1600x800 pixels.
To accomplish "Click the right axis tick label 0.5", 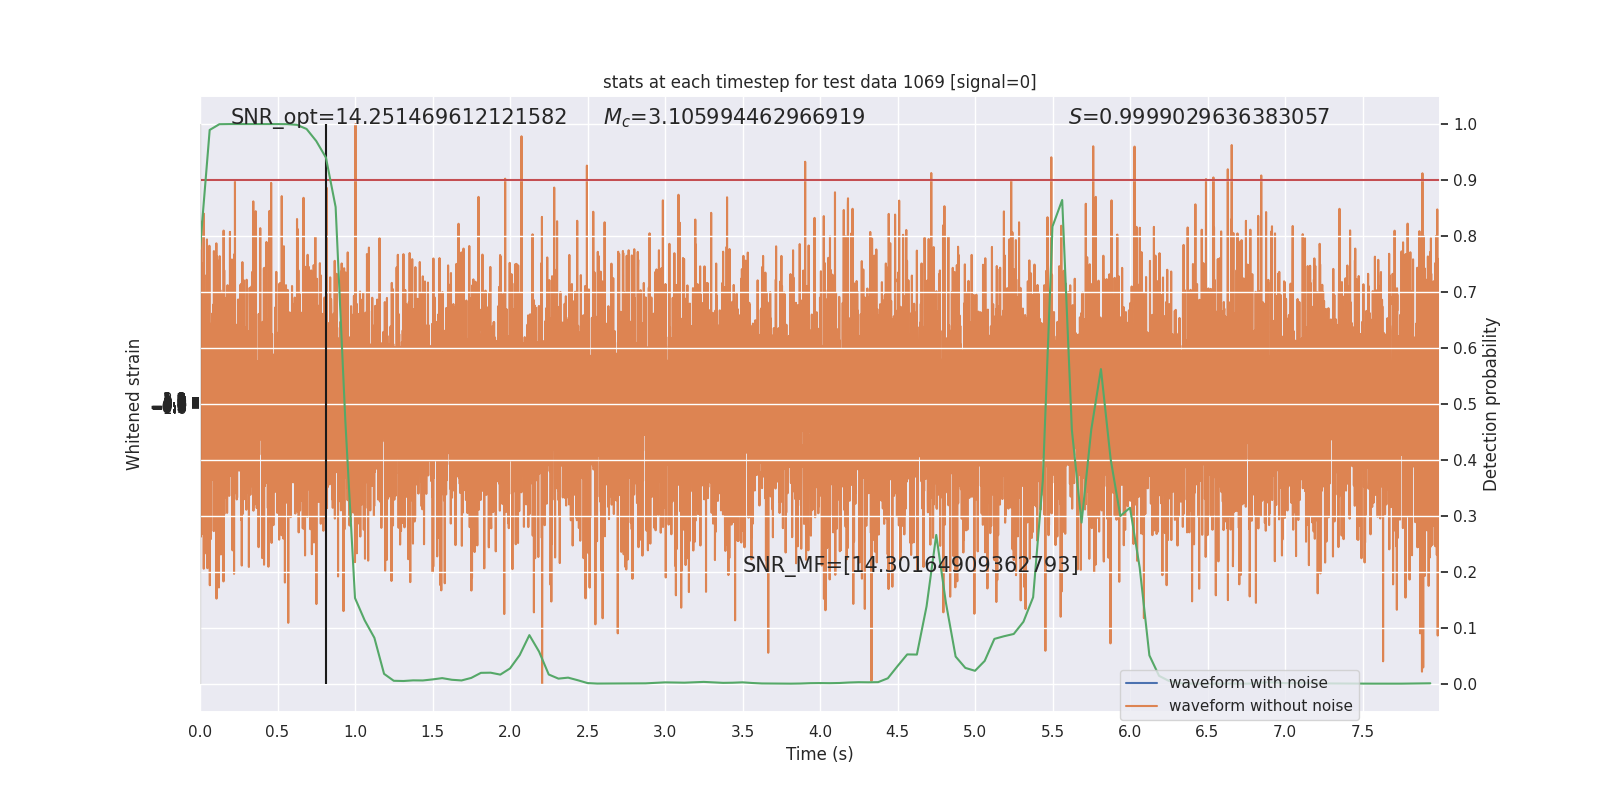I will click(1465, 405).
